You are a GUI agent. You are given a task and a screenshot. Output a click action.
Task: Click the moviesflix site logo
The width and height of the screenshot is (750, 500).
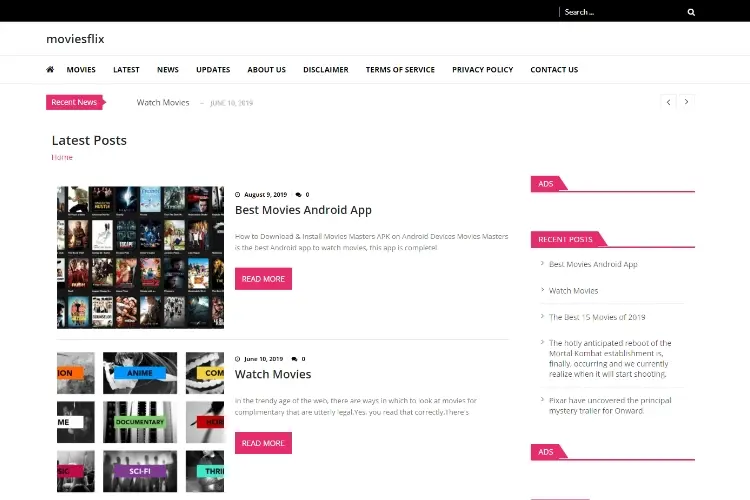tap(75, 39)
